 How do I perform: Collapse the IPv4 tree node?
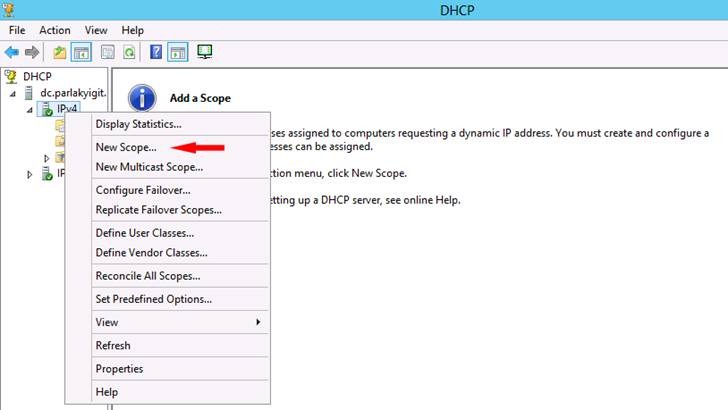(x=29, y=109)
